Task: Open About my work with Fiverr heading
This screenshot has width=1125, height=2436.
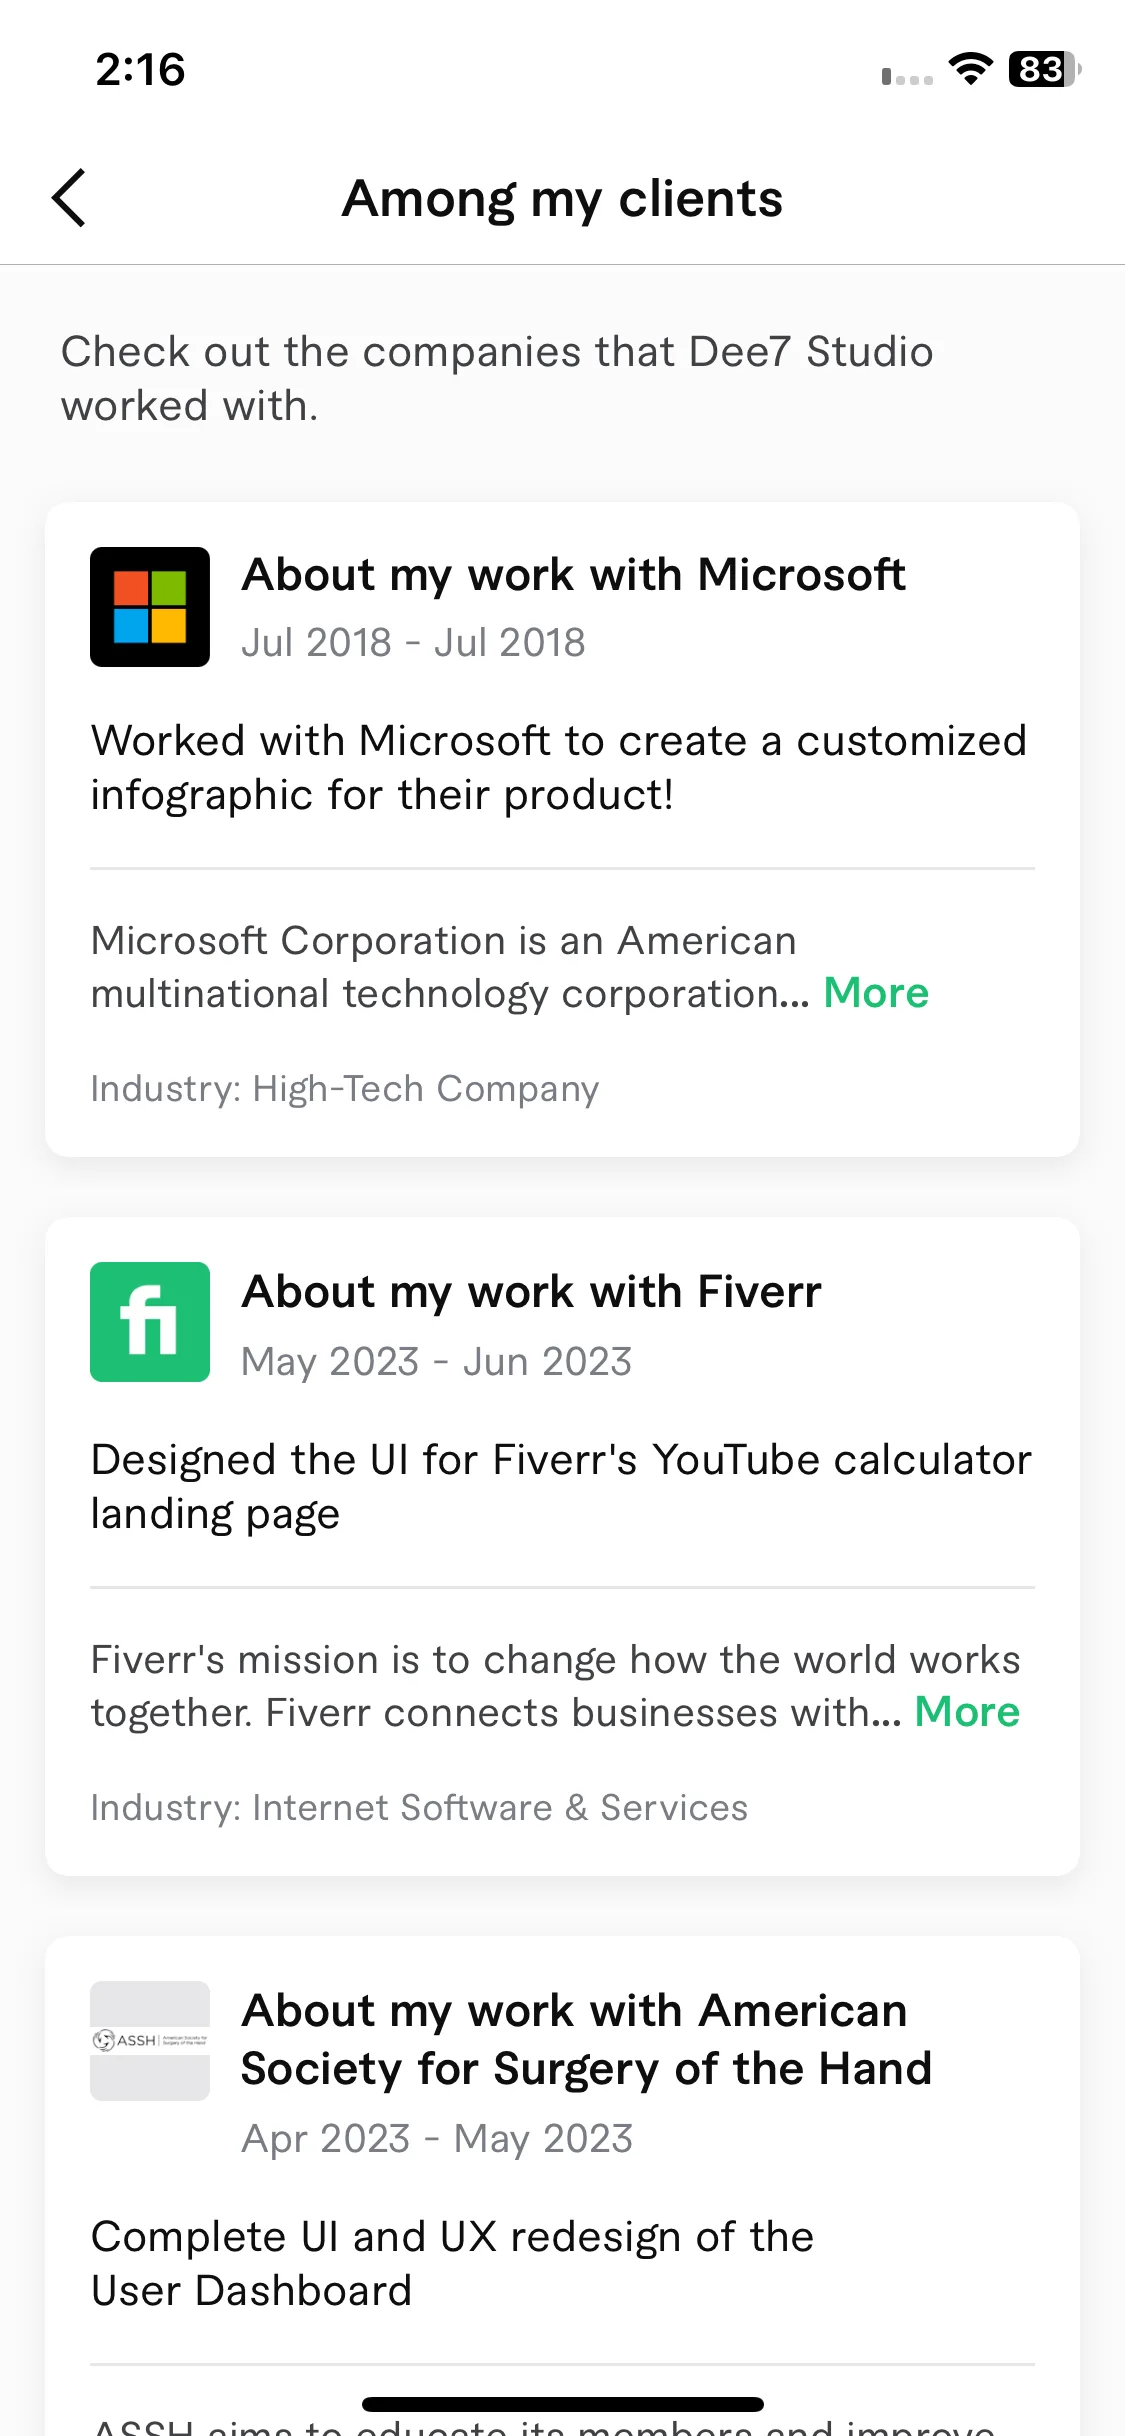Action: (531, 1293)
